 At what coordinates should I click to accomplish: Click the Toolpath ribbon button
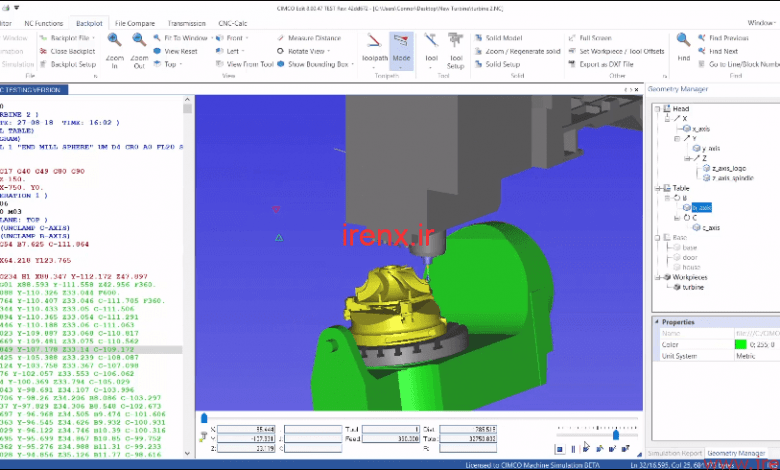point(375,51)
